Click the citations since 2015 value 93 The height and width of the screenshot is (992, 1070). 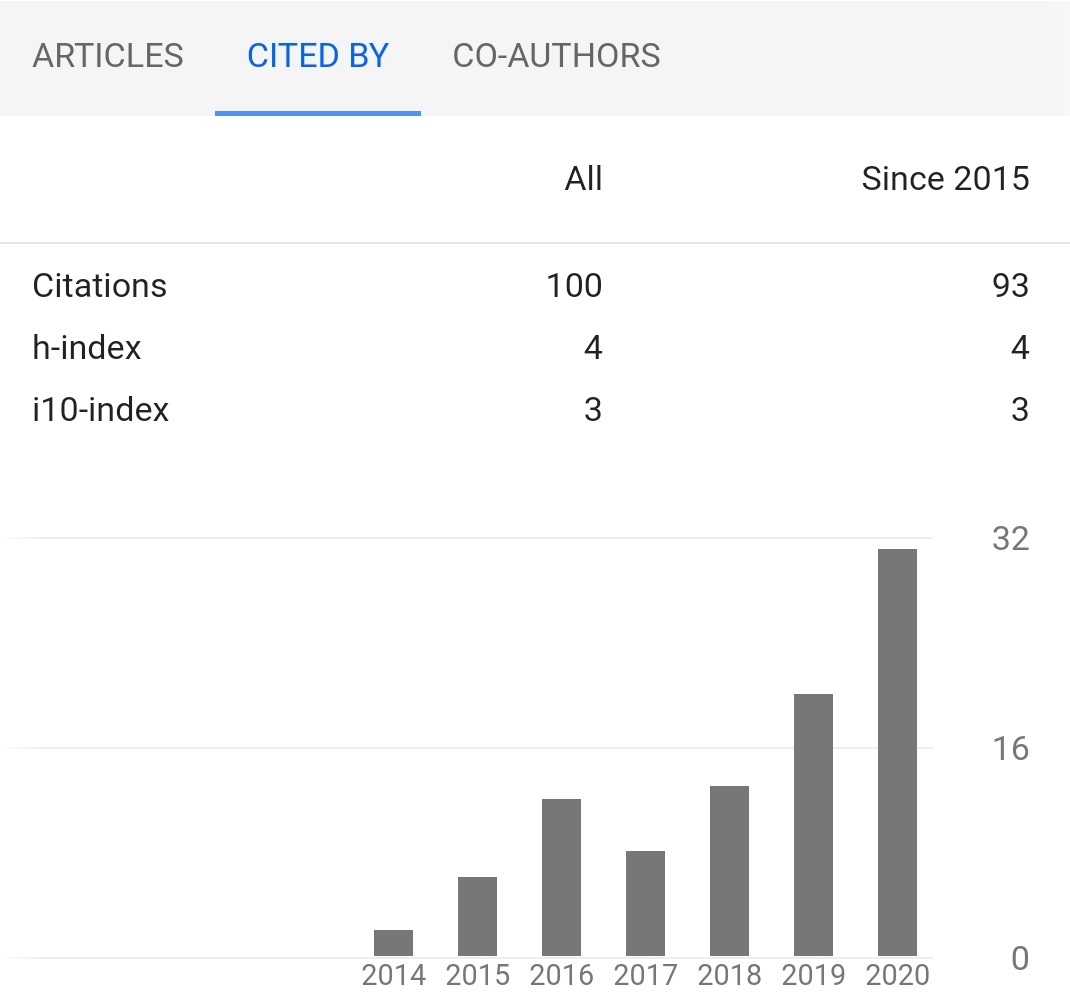[1011, 286]
